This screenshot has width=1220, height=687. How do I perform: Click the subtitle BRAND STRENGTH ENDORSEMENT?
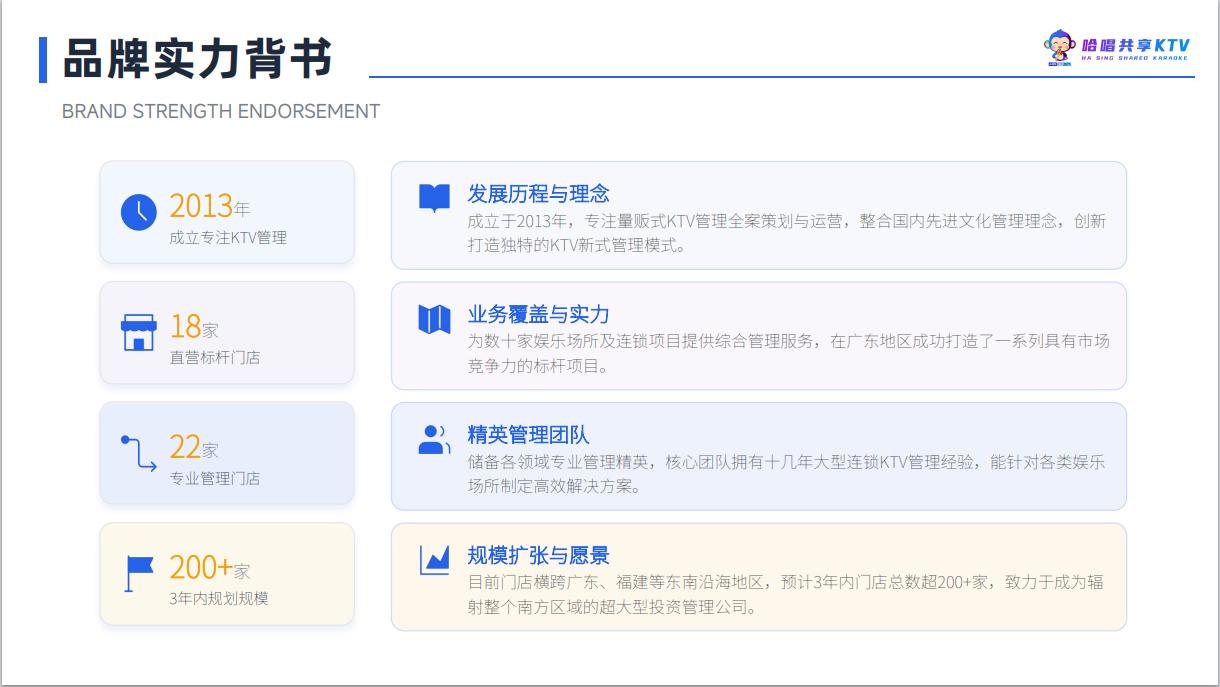point(221,111)
